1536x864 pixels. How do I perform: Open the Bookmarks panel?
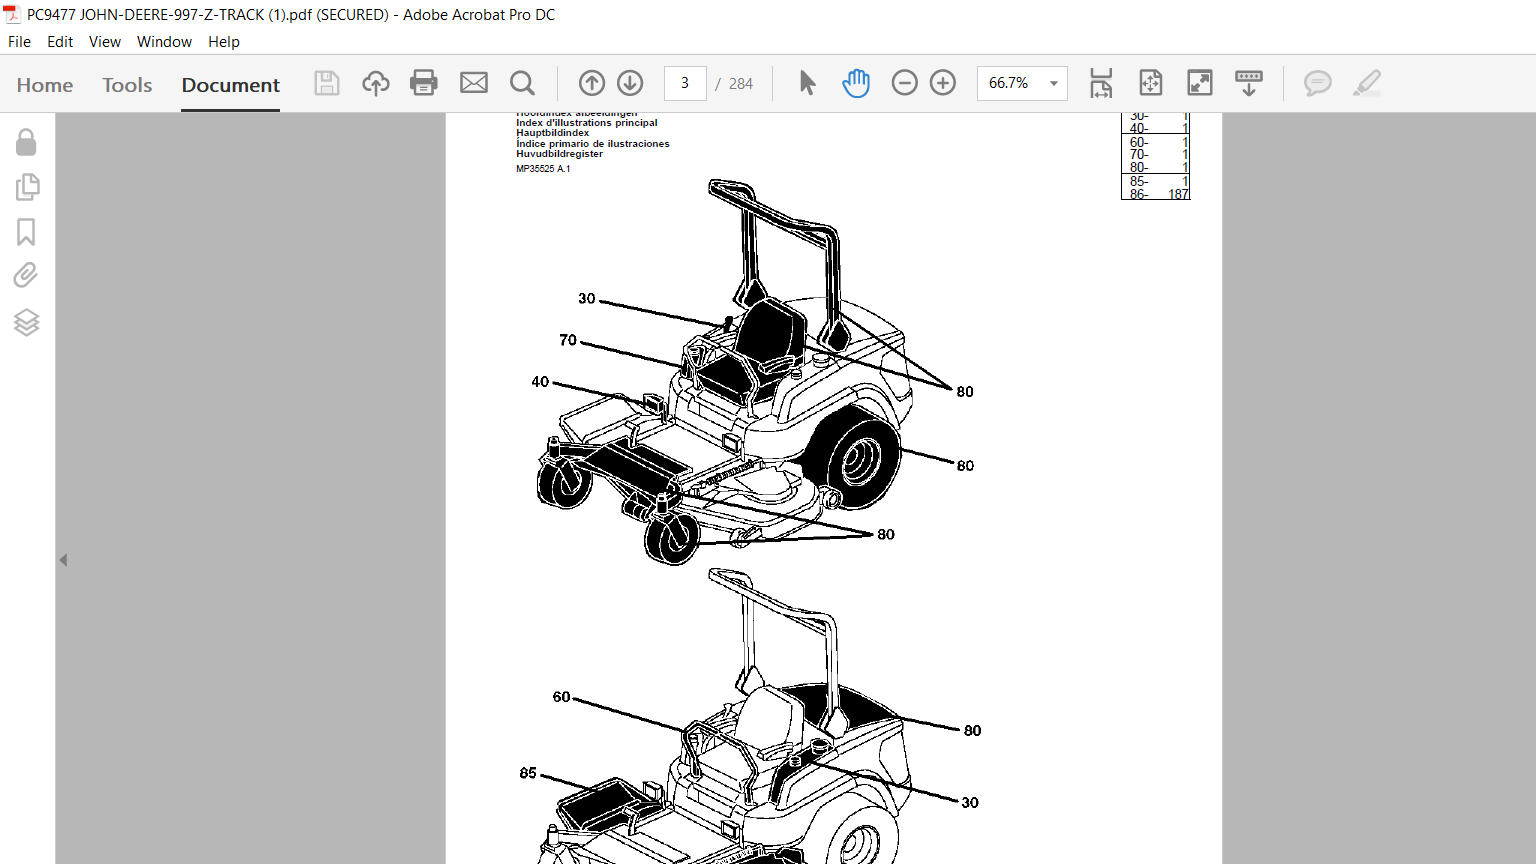[26, 232]
